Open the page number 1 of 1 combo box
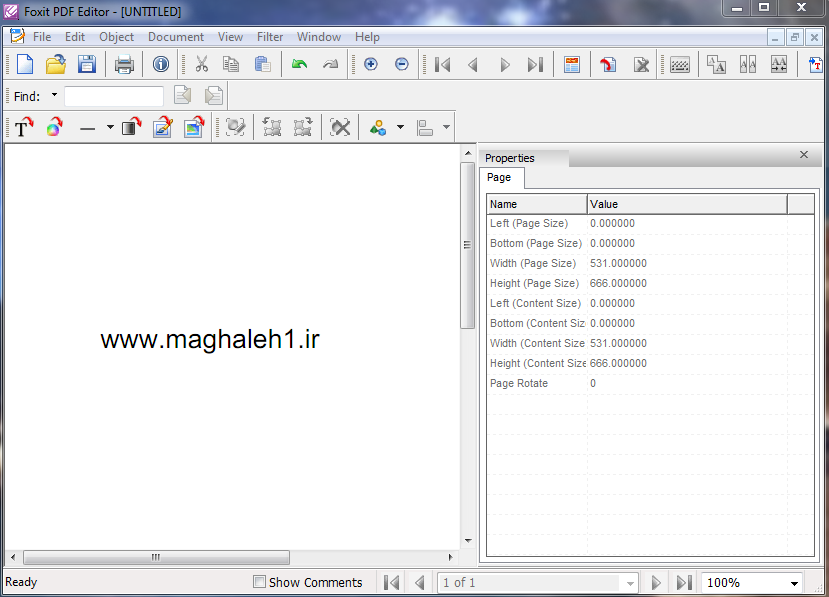Screen dimensions: 829x597 [538, 582]
